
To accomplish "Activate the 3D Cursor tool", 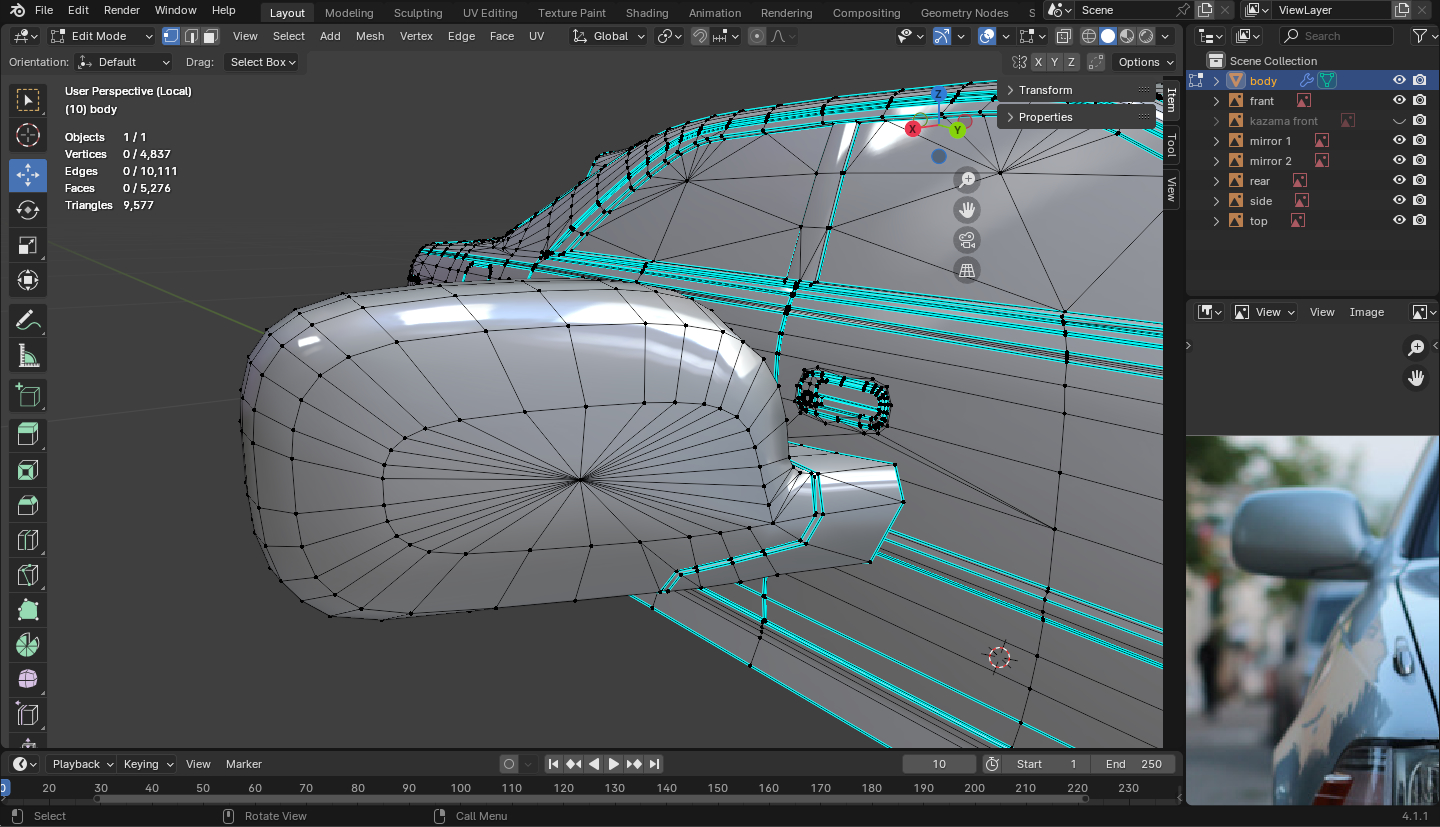I will pos(28,135).
